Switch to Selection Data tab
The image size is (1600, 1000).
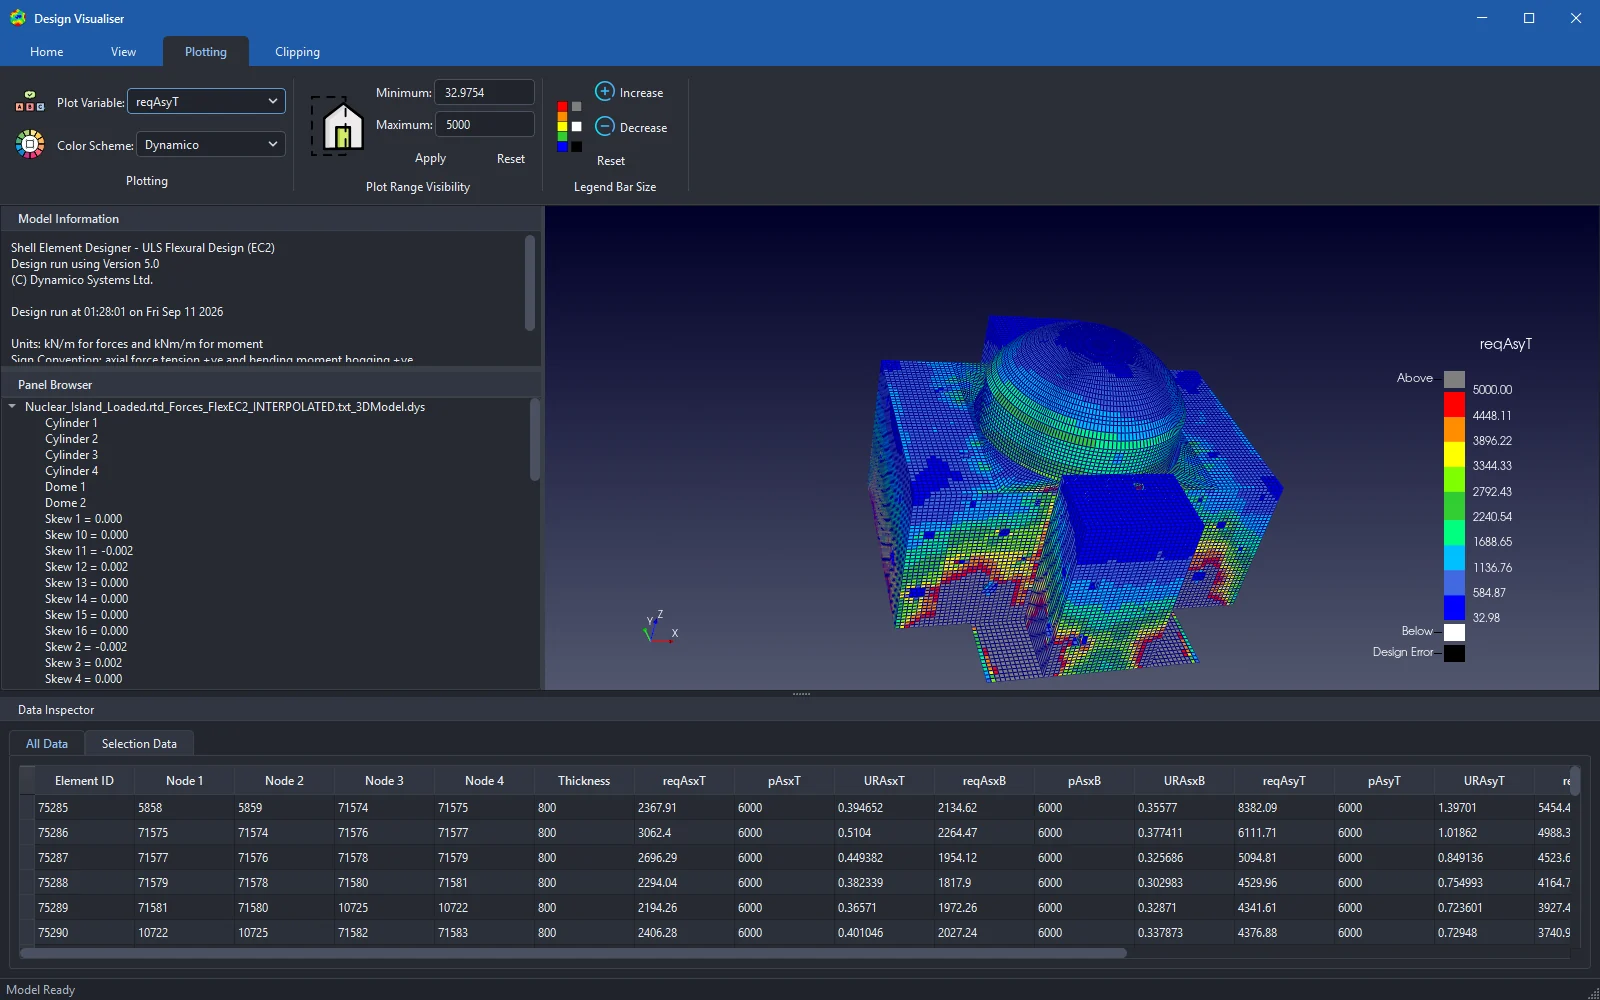[x=139, y=743]
